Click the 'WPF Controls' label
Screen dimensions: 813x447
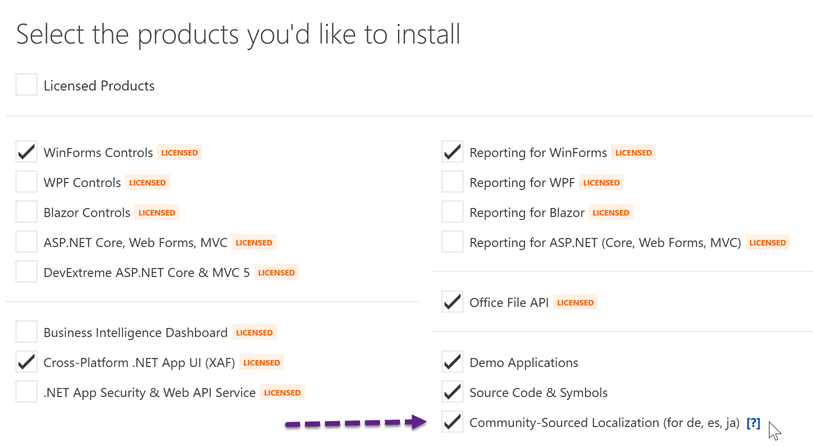82,183
